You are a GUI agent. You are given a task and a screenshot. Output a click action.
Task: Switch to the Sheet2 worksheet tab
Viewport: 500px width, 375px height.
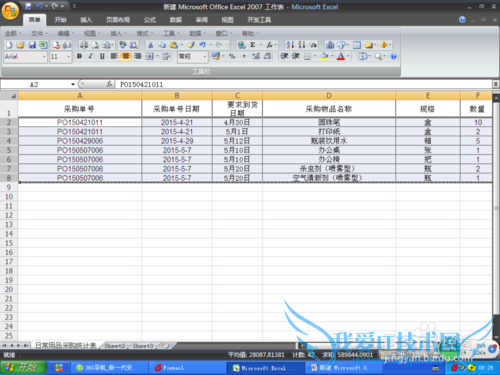click(115, 346)
